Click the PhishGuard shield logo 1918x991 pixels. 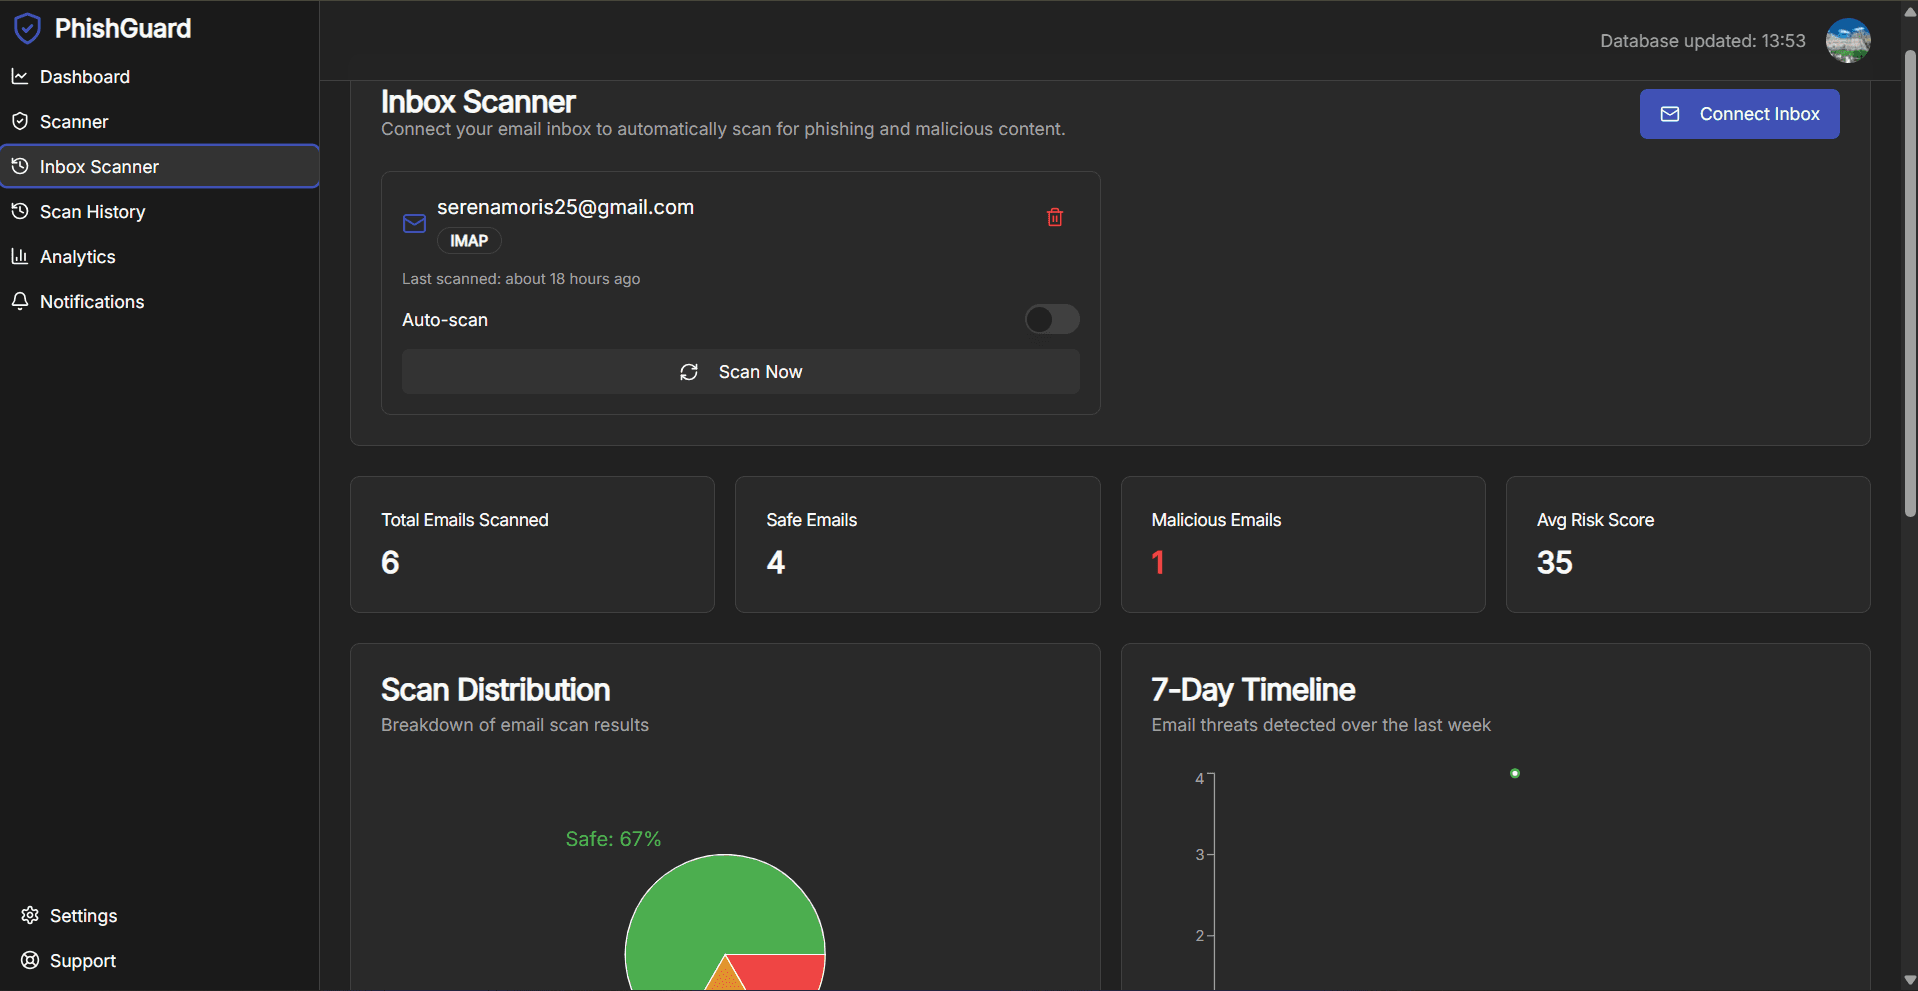[x=27, y=28]
